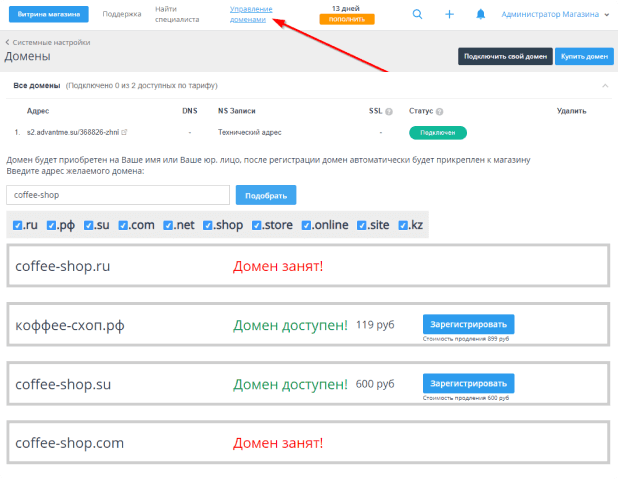Disable the .kz domain zone checkbox
Screen dimensions: 618x479
(x=404, y=225)
